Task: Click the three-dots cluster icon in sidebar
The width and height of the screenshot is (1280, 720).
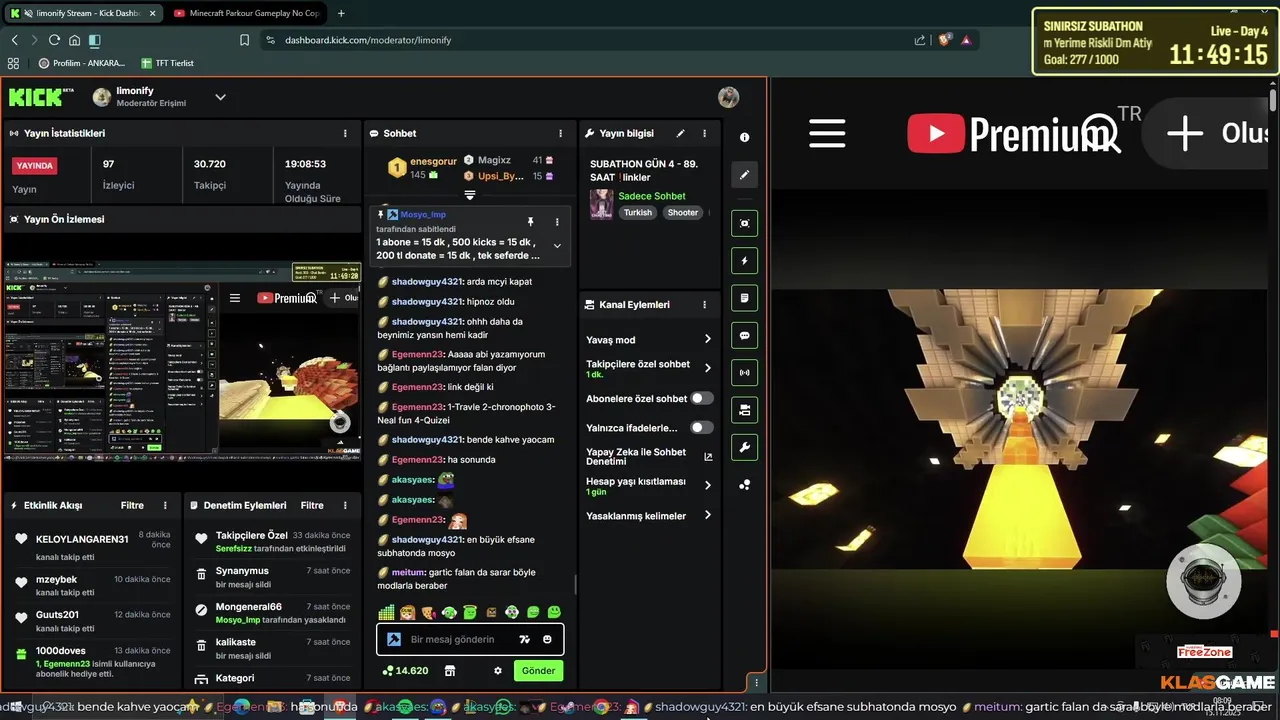Action: 744,485
